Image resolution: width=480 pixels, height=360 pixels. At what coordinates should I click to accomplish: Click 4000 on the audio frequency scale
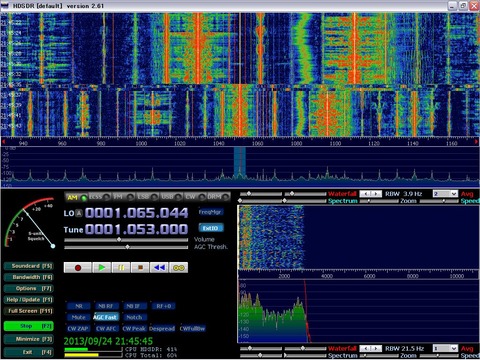327,276
